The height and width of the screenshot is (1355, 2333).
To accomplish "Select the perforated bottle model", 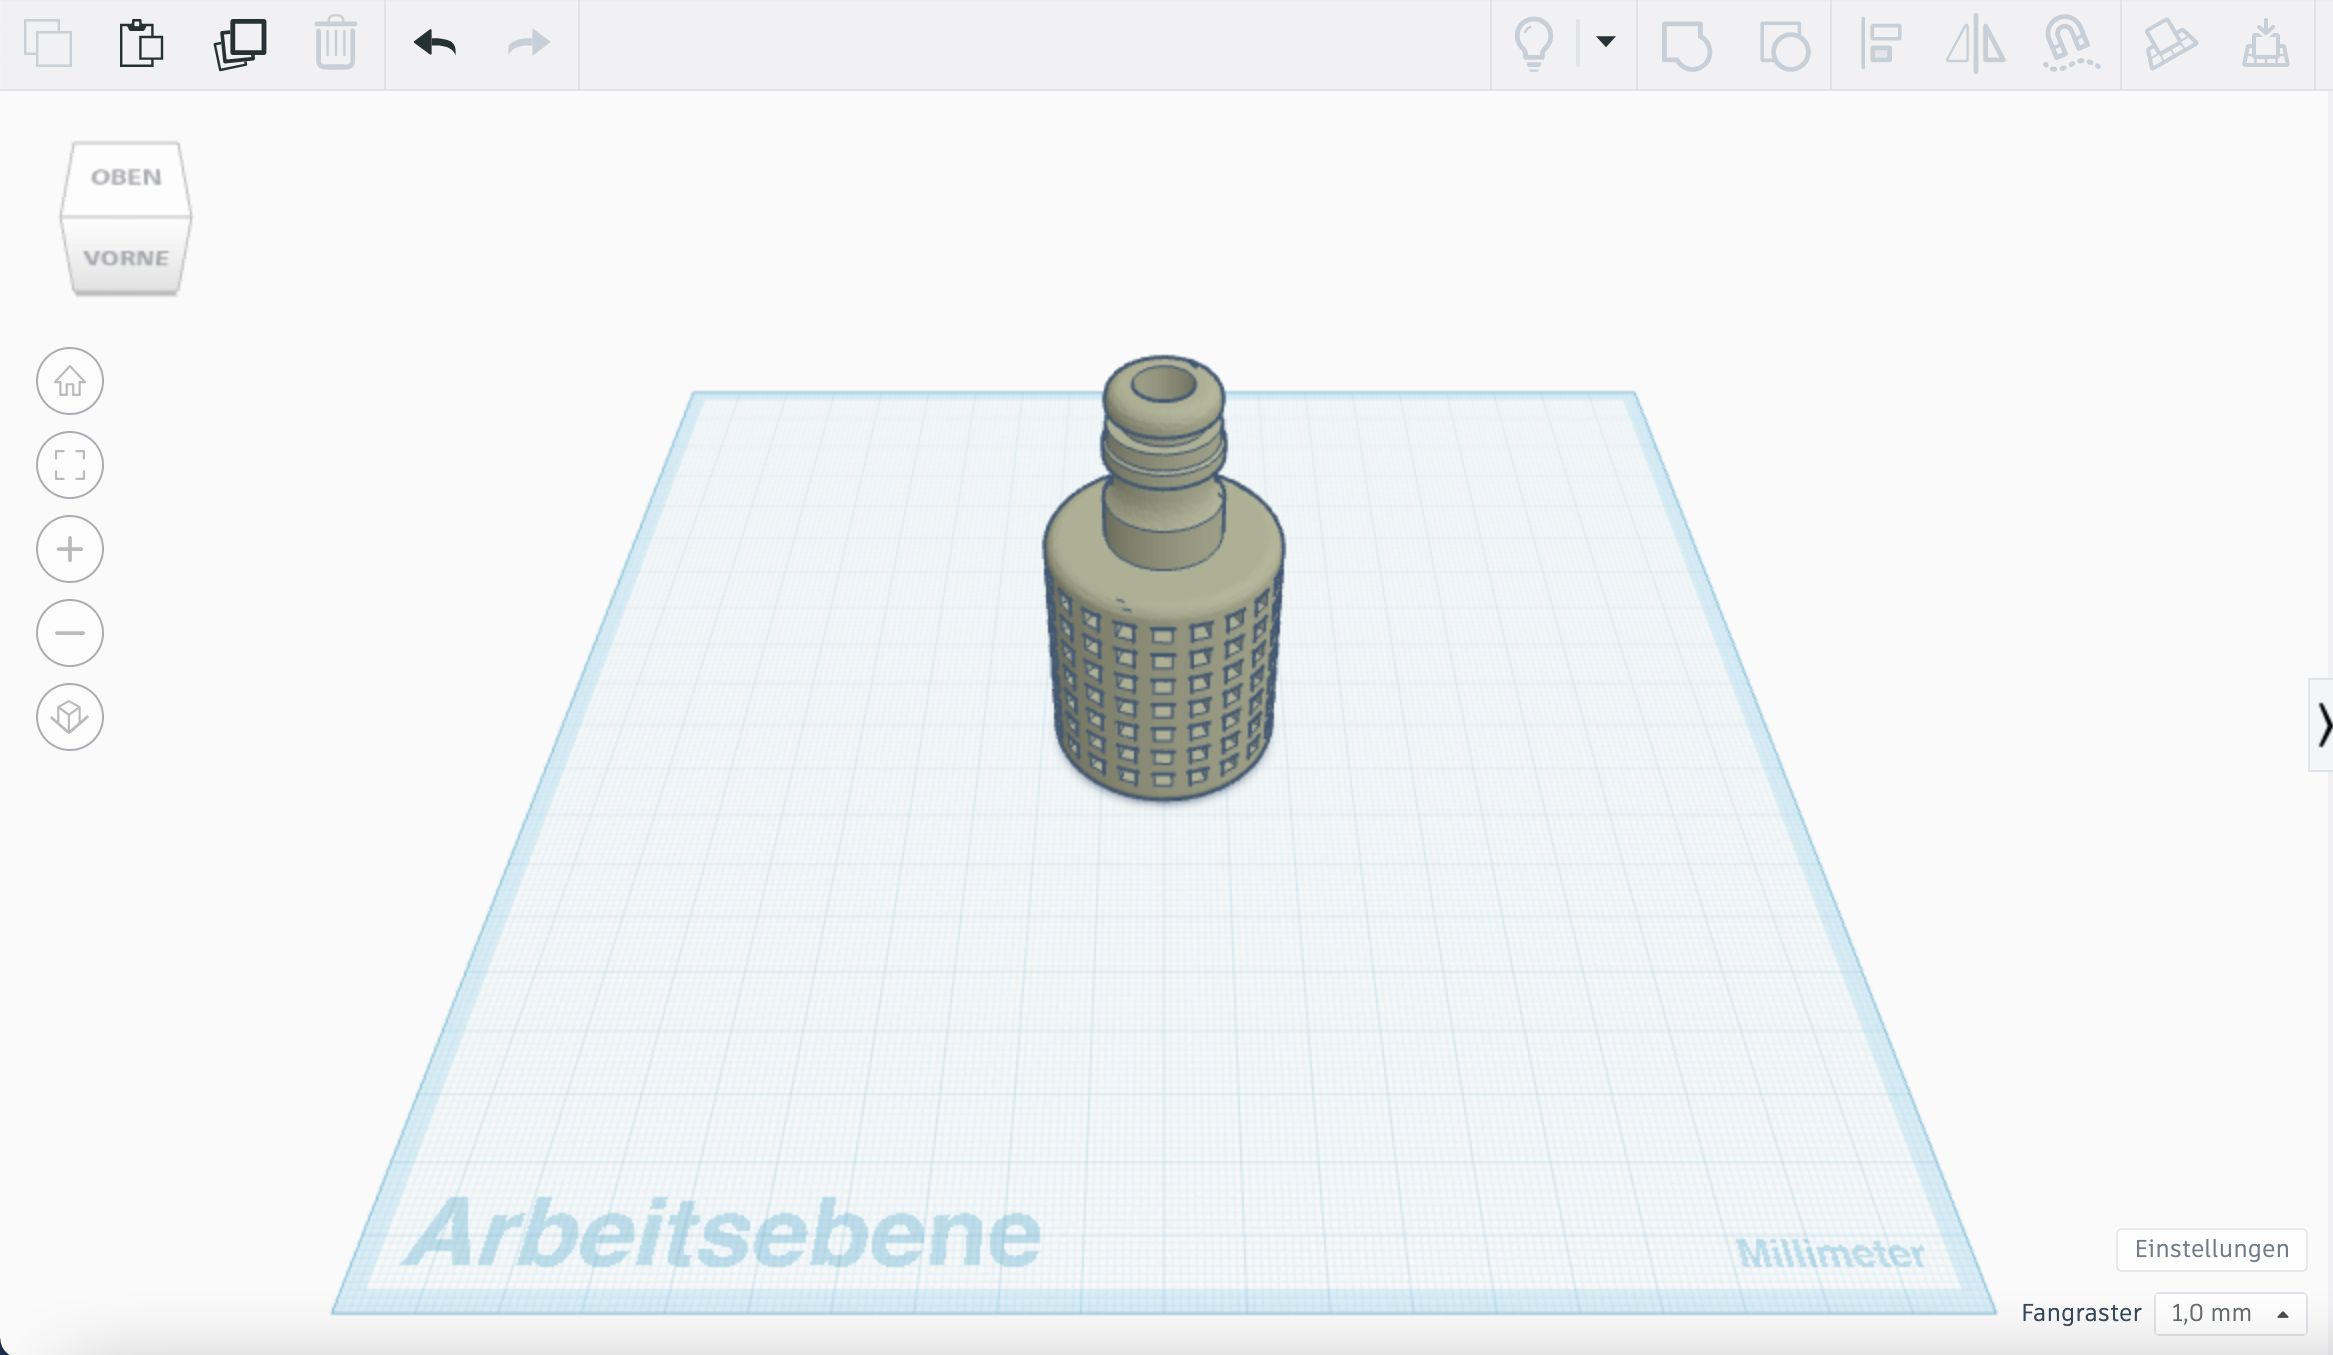I will pos(1163,580).
